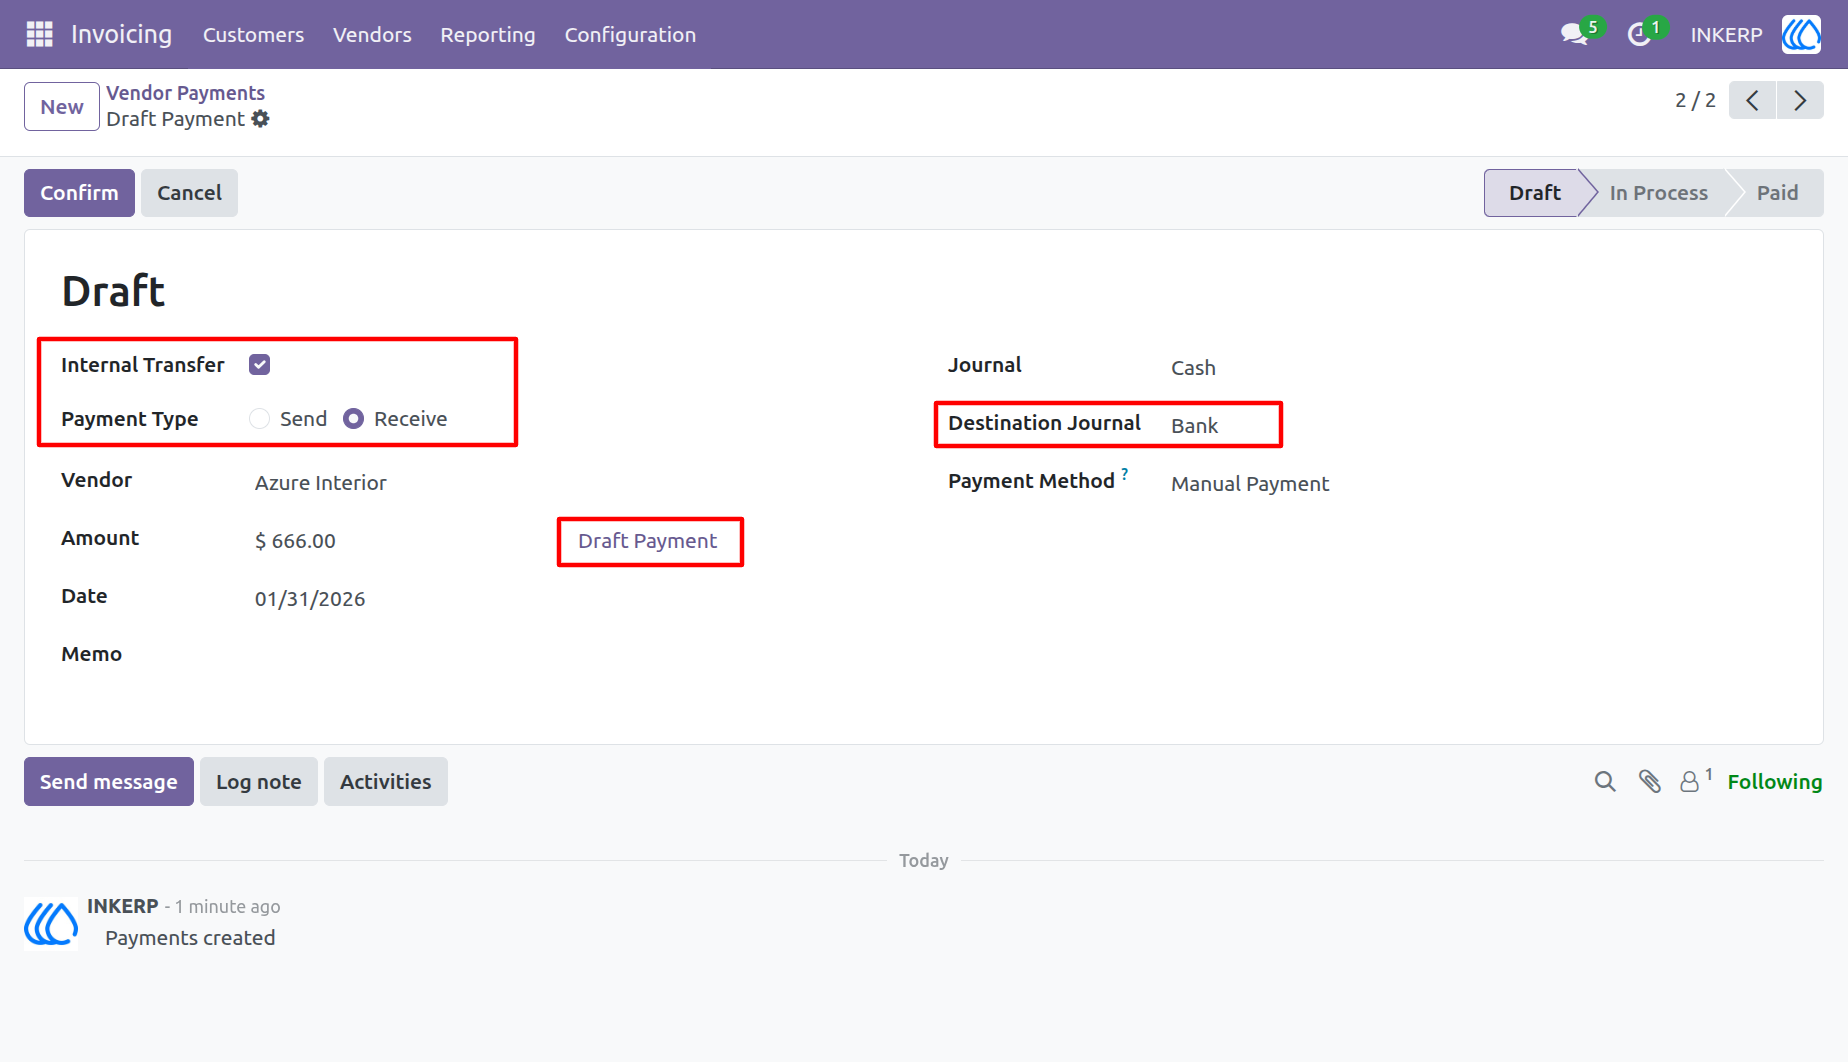
Task: Open the Reporting menu
Action: (488, 35)
